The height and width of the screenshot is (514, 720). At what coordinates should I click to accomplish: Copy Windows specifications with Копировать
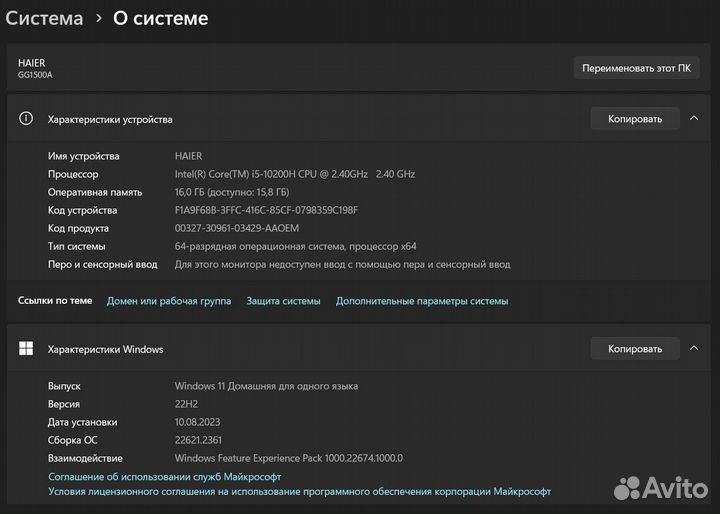[x=635, y=349]
